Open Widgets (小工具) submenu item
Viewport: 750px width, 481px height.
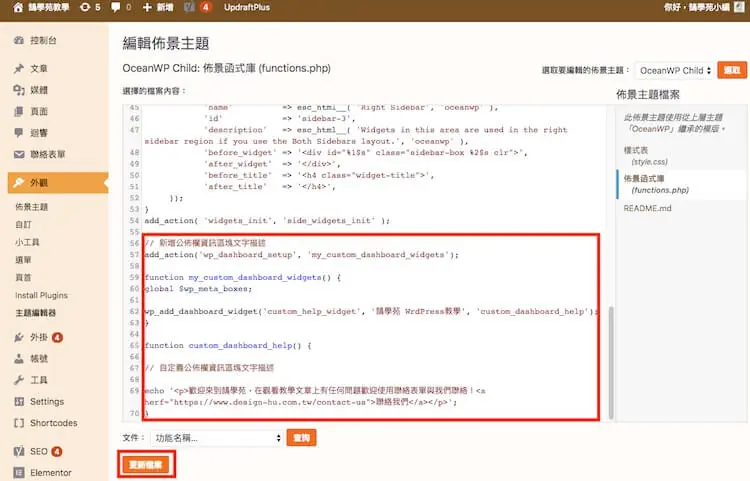point(27,242)
